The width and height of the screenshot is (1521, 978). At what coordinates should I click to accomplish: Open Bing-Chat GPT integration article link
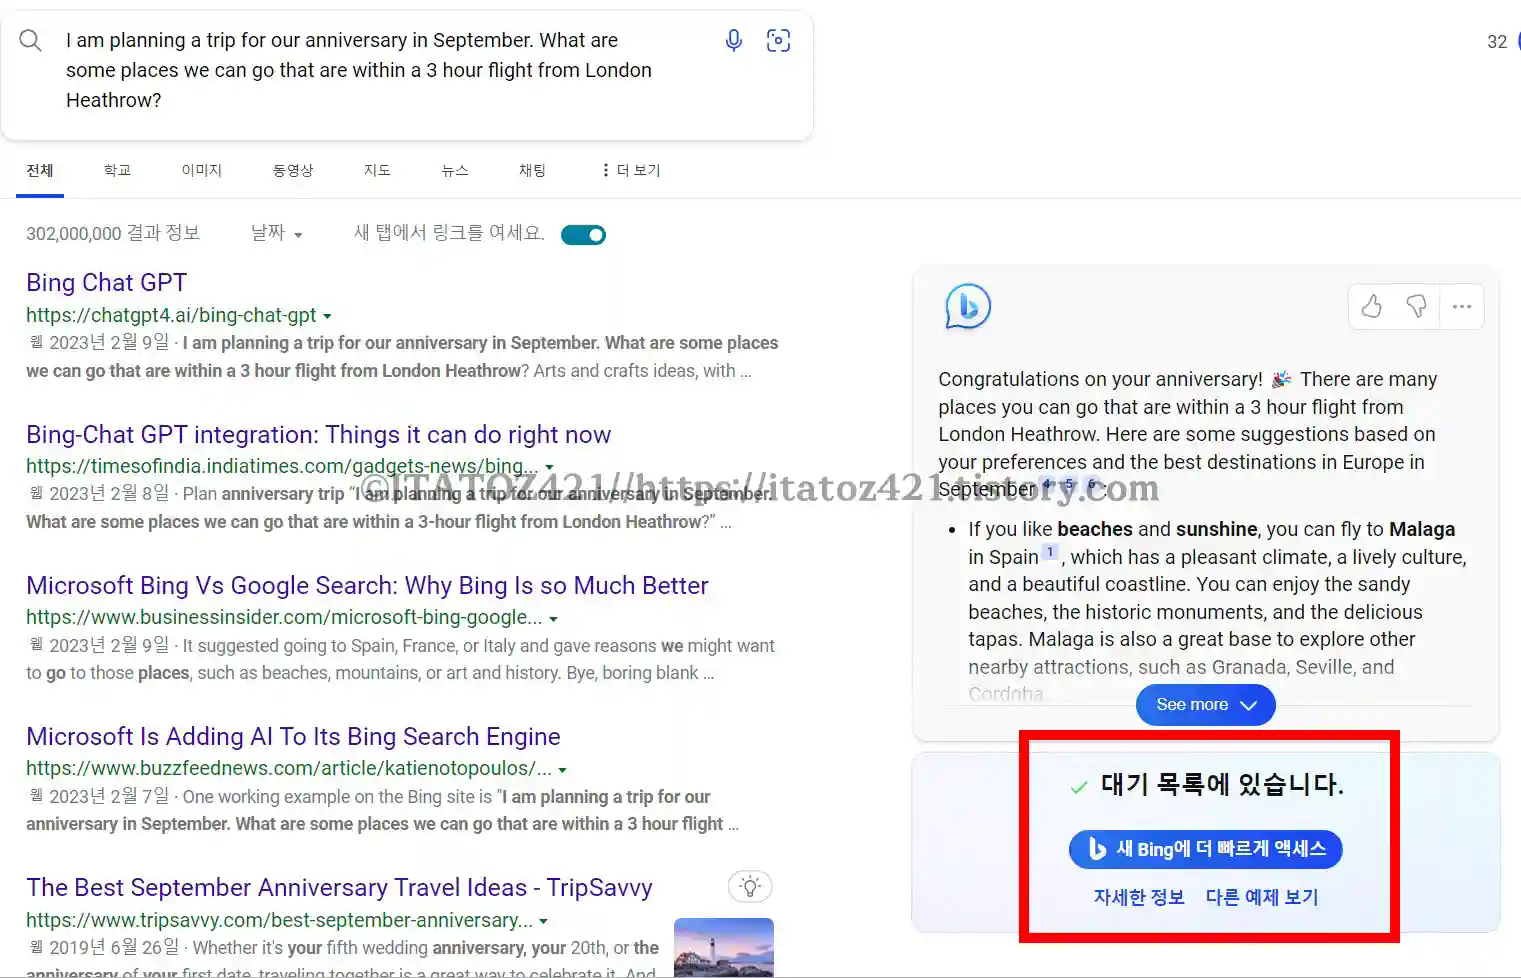pos(318,434)
